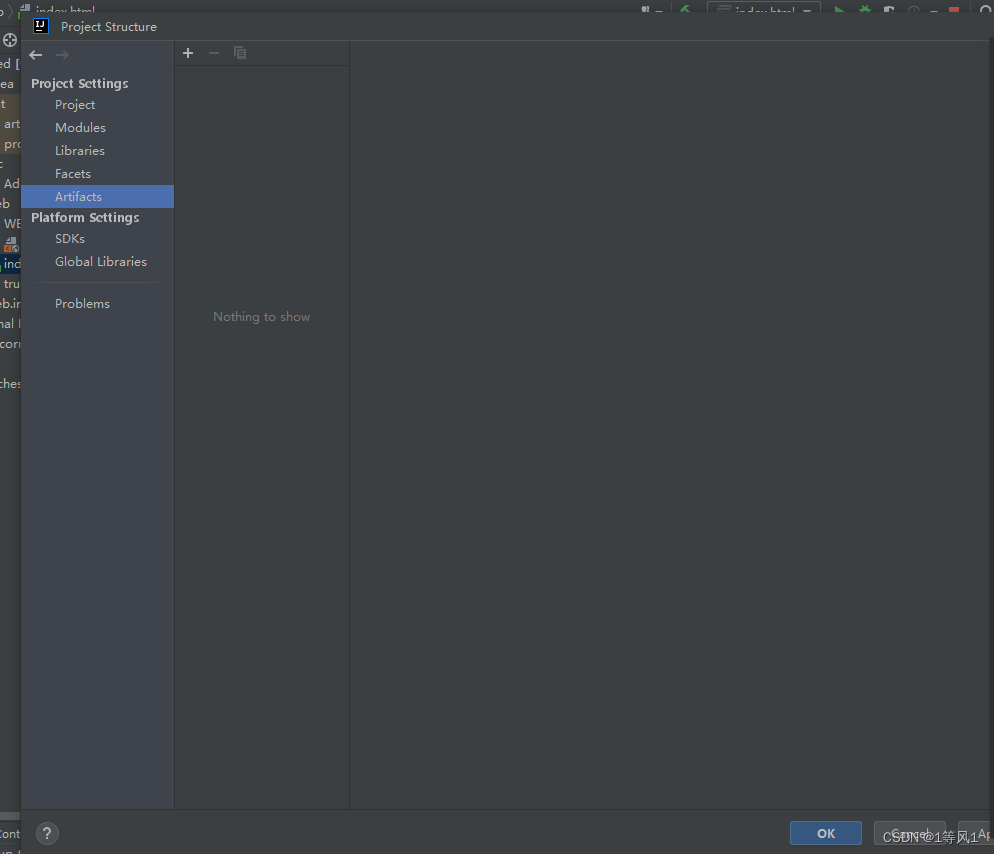Click the remove artifact minus icon
This screenshot has width=994, height=854.
(x=214, y=53)
